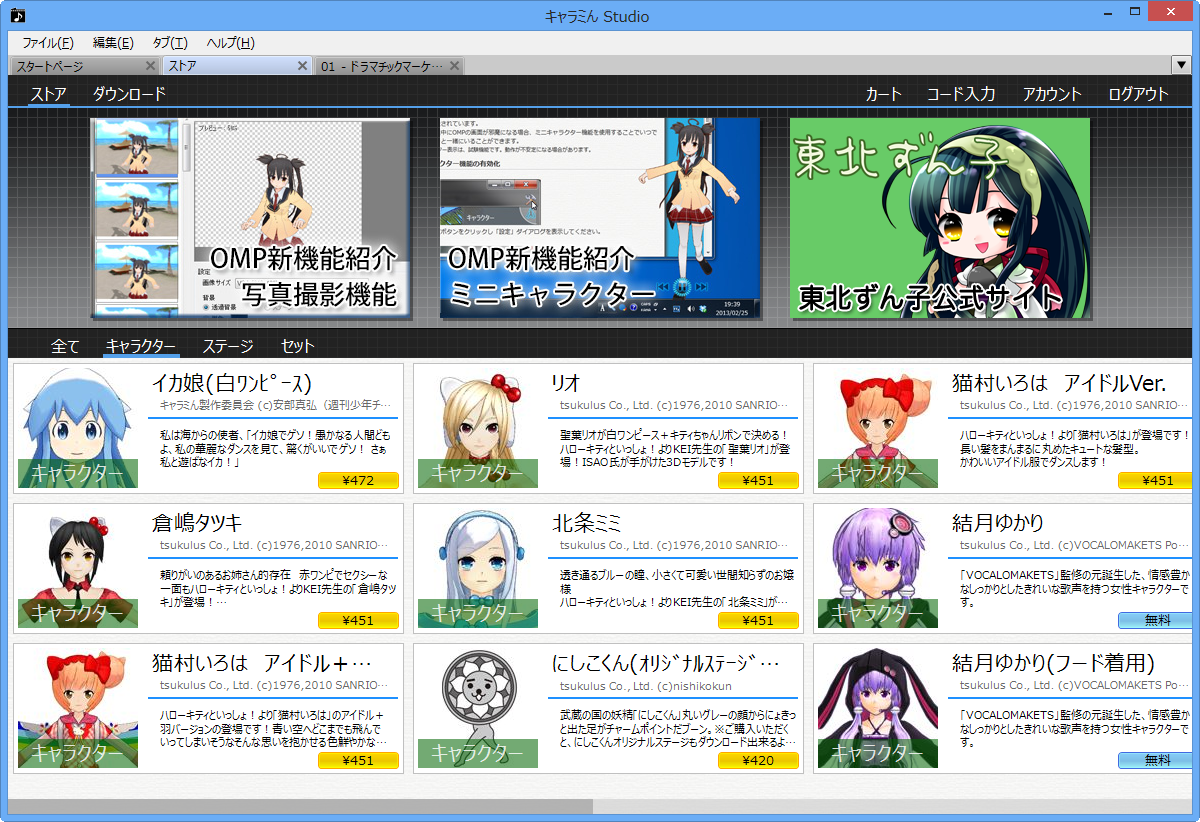Screen dimensions: 1200x822
Task: Open the 東北ずん子公式サイト banner
Action: pos(940,219)
